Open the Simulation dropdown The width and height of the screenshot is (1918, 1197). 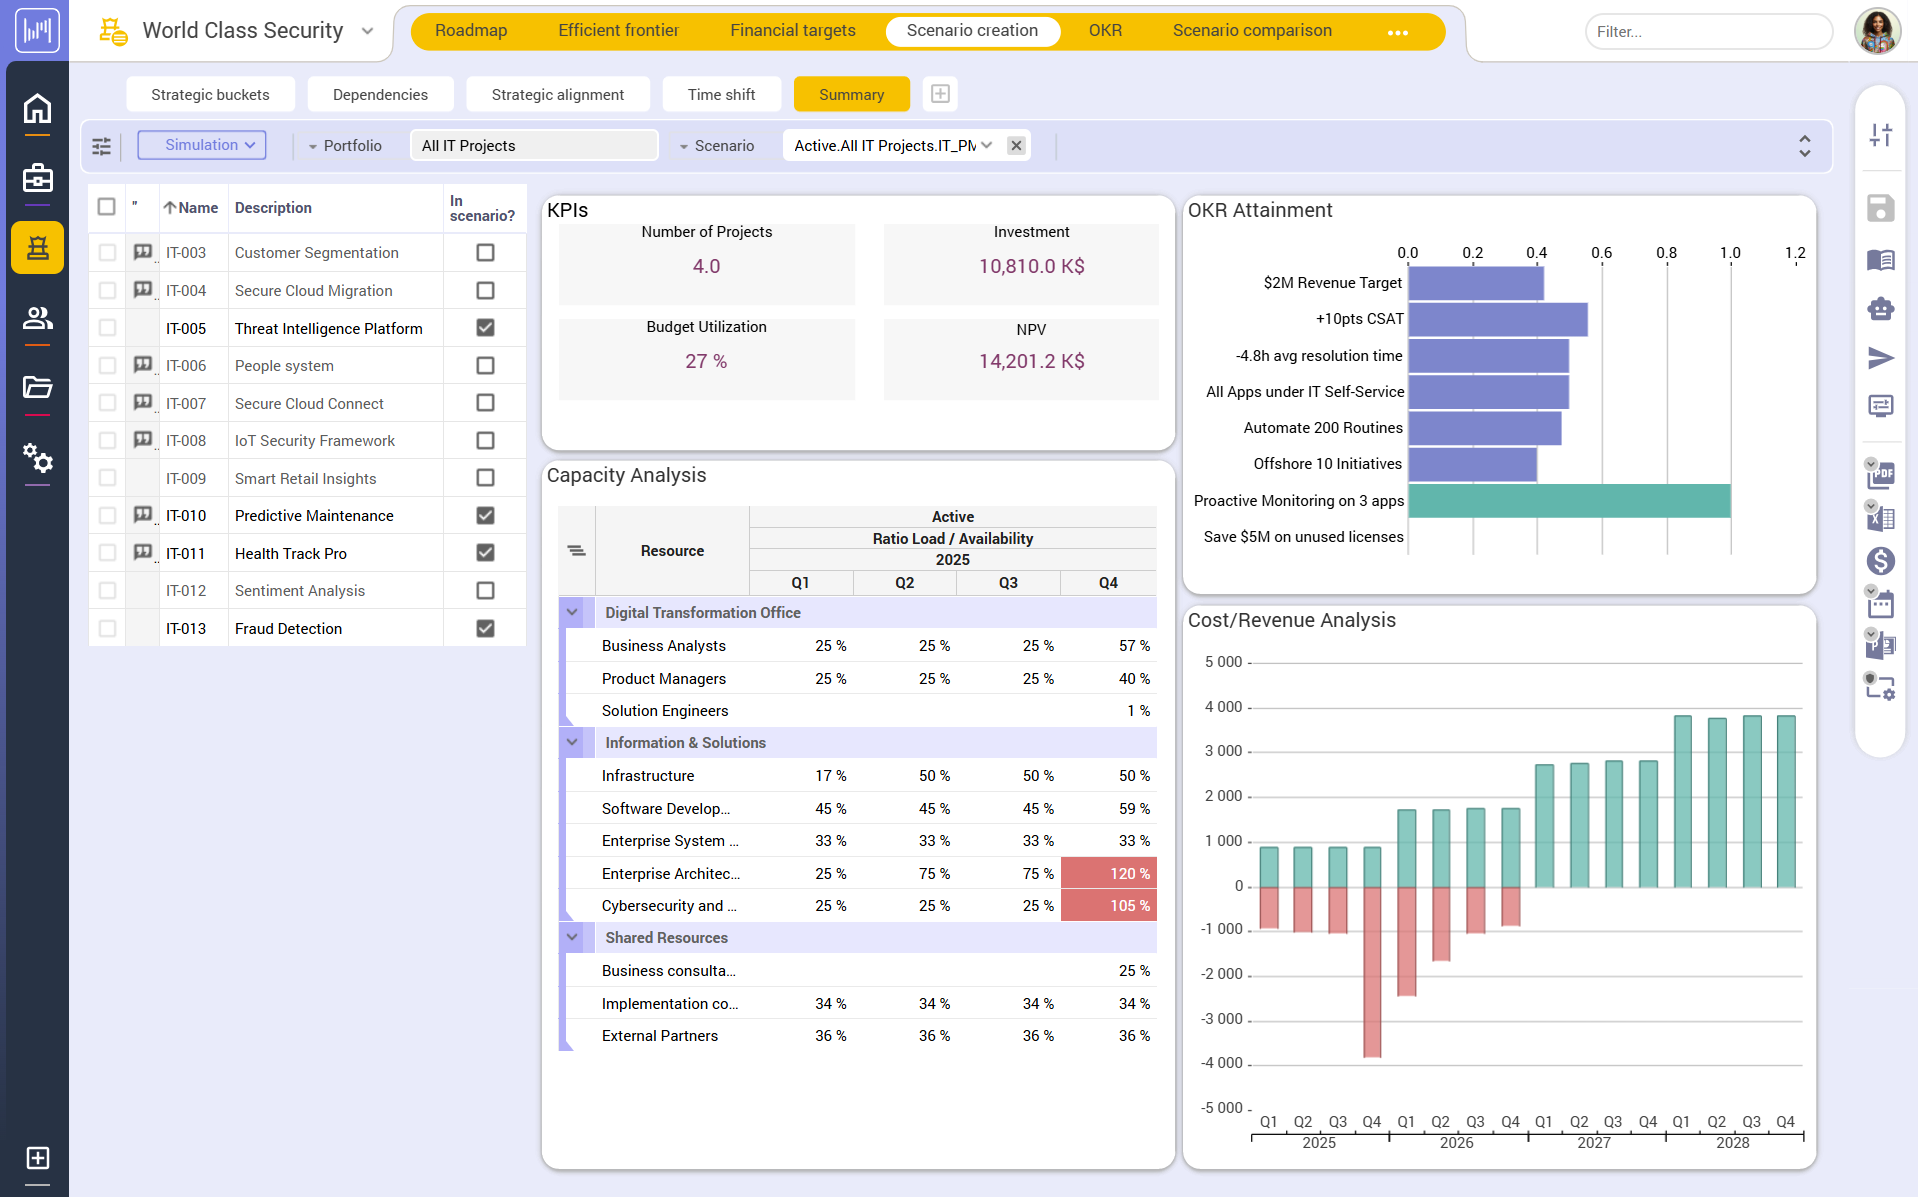[x=201, y=145]
